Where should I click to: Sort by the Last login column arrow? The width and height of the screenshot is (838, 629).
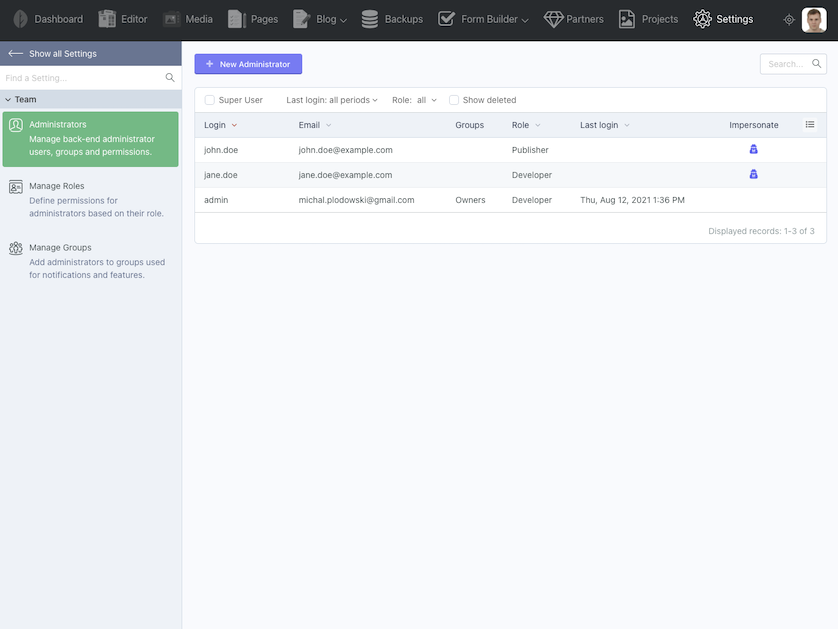pos(627,125)
